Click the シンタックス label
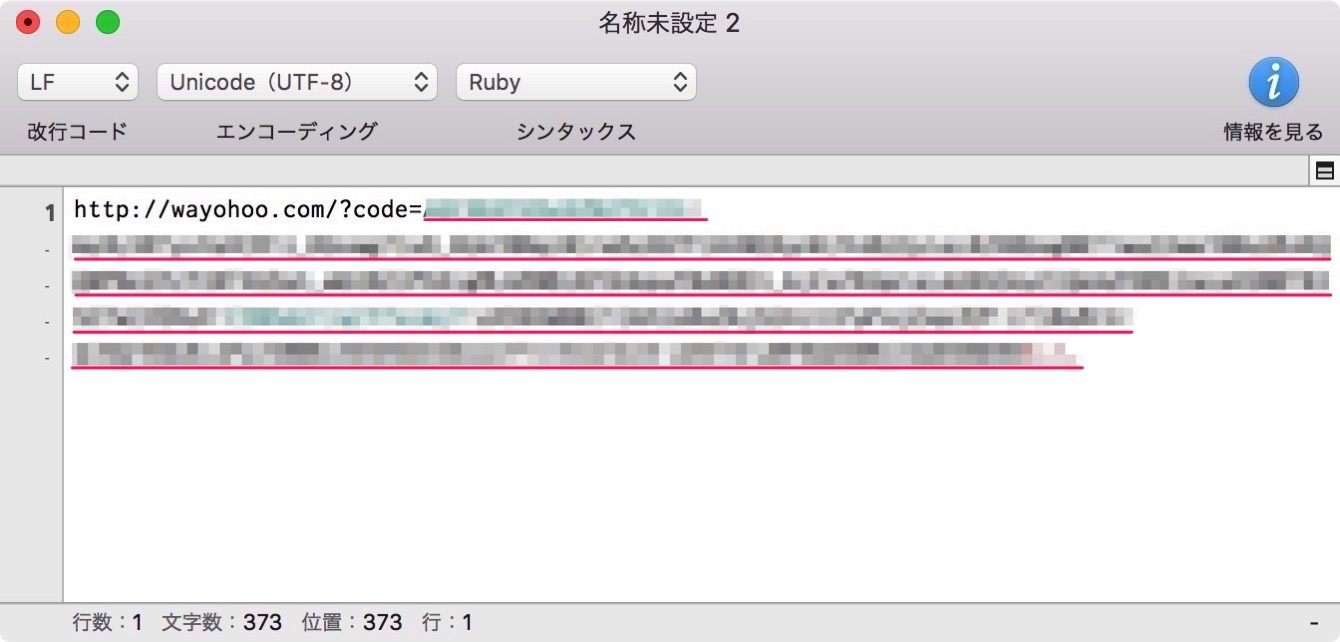Screen dimensions: 1340x642 point(576,132)
